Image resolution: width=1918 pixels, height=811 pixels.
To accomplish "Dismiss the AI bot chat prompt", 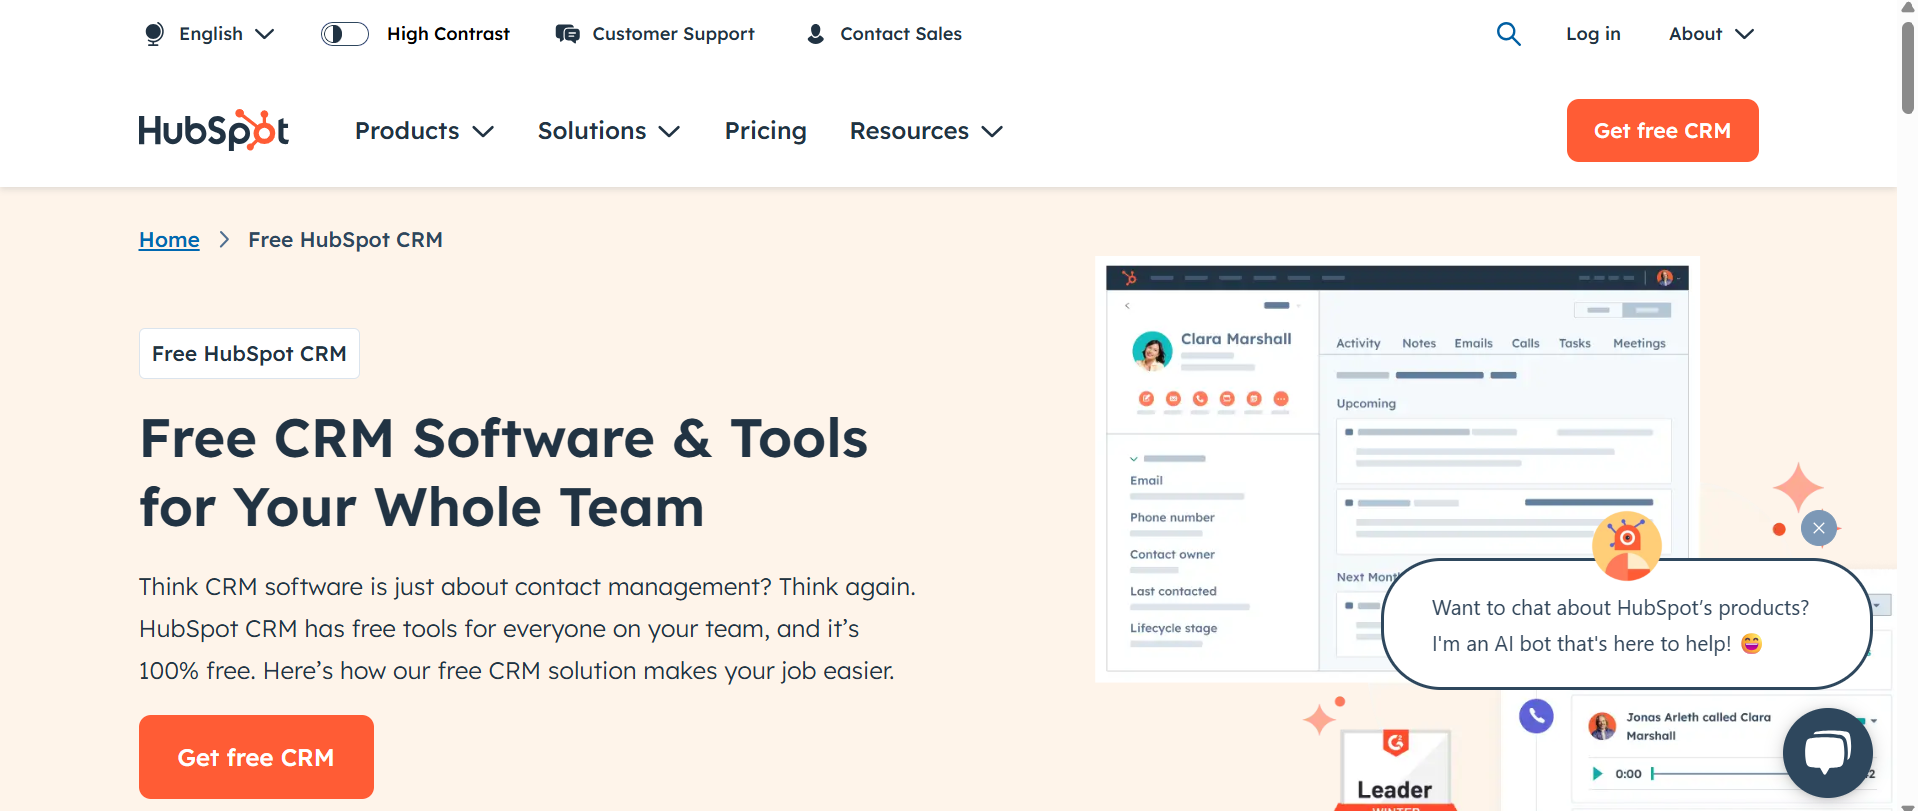I will click(x=1819, y=528).
